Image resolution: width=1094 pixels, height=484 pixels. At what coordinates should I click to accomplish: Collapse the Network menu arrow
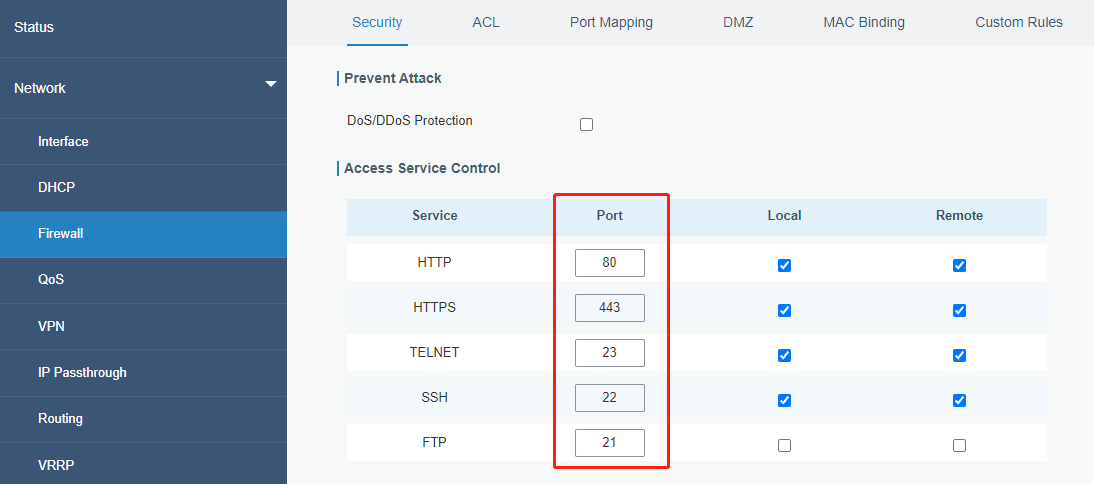tap(271, 85)
